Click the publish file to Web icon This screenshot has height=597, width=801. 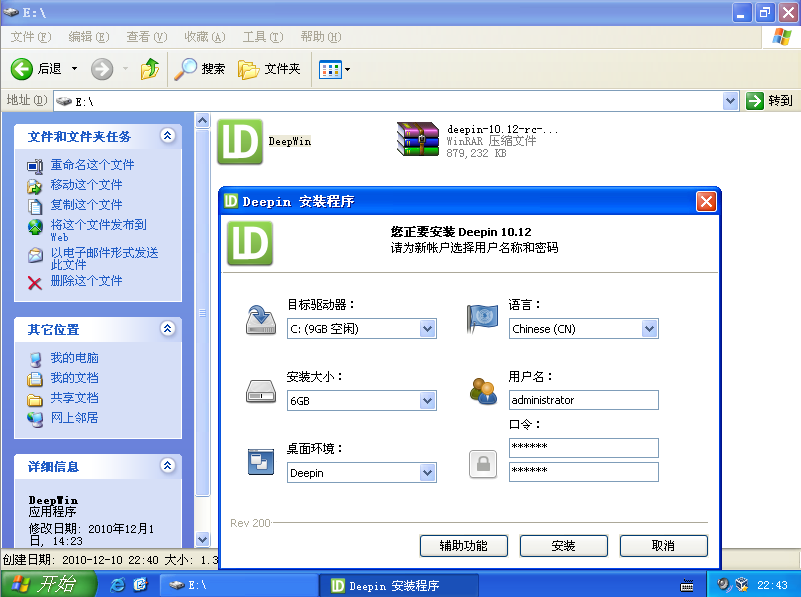(35, 226)
